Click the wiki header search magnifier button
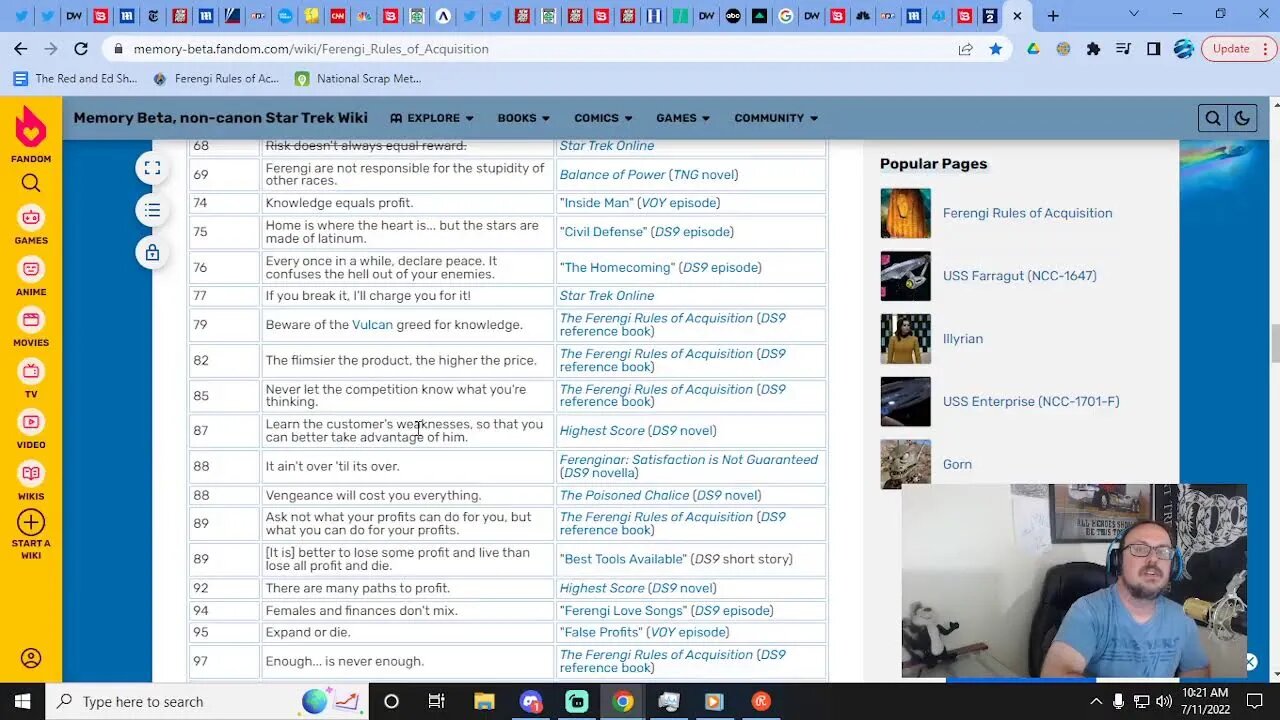The width and height of the screenshot is (1280, 720). pos(1212,118)
